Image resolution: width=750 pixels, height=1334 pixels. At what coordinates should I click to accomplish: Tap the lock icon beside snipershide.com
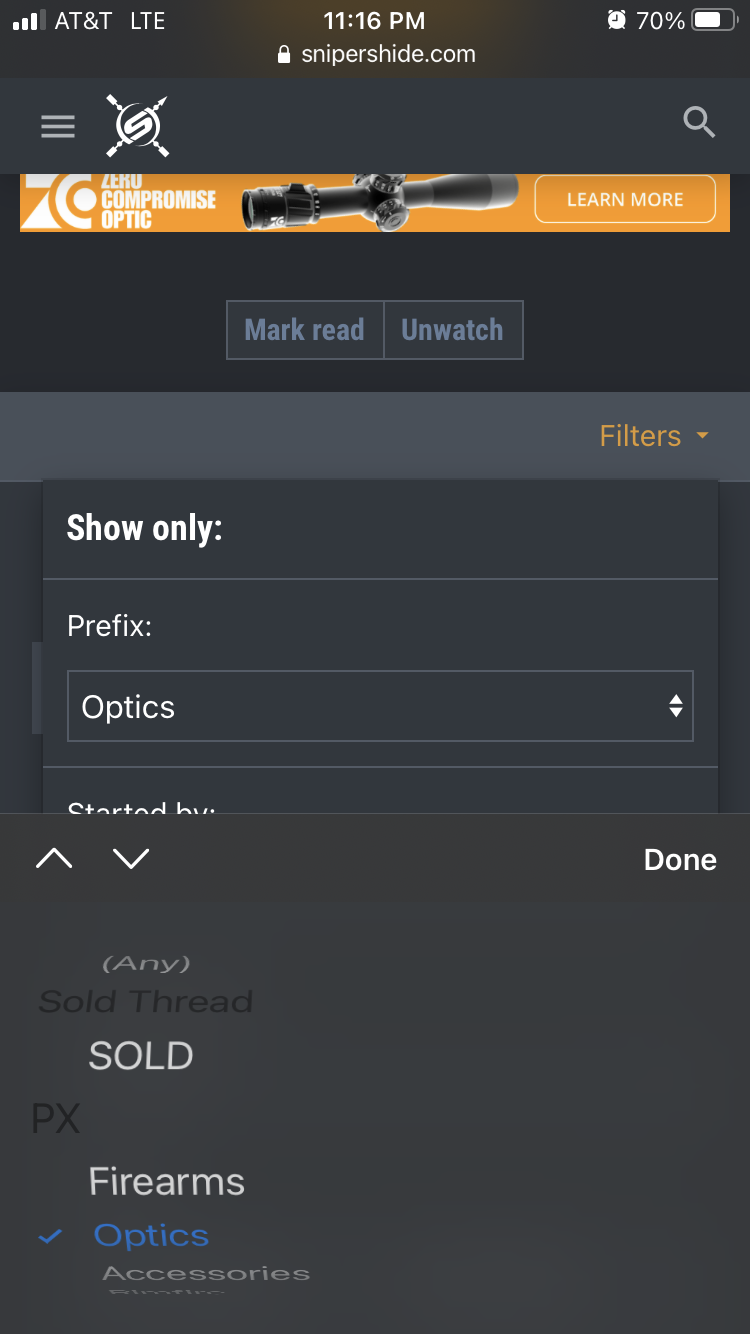coord(284,55)
